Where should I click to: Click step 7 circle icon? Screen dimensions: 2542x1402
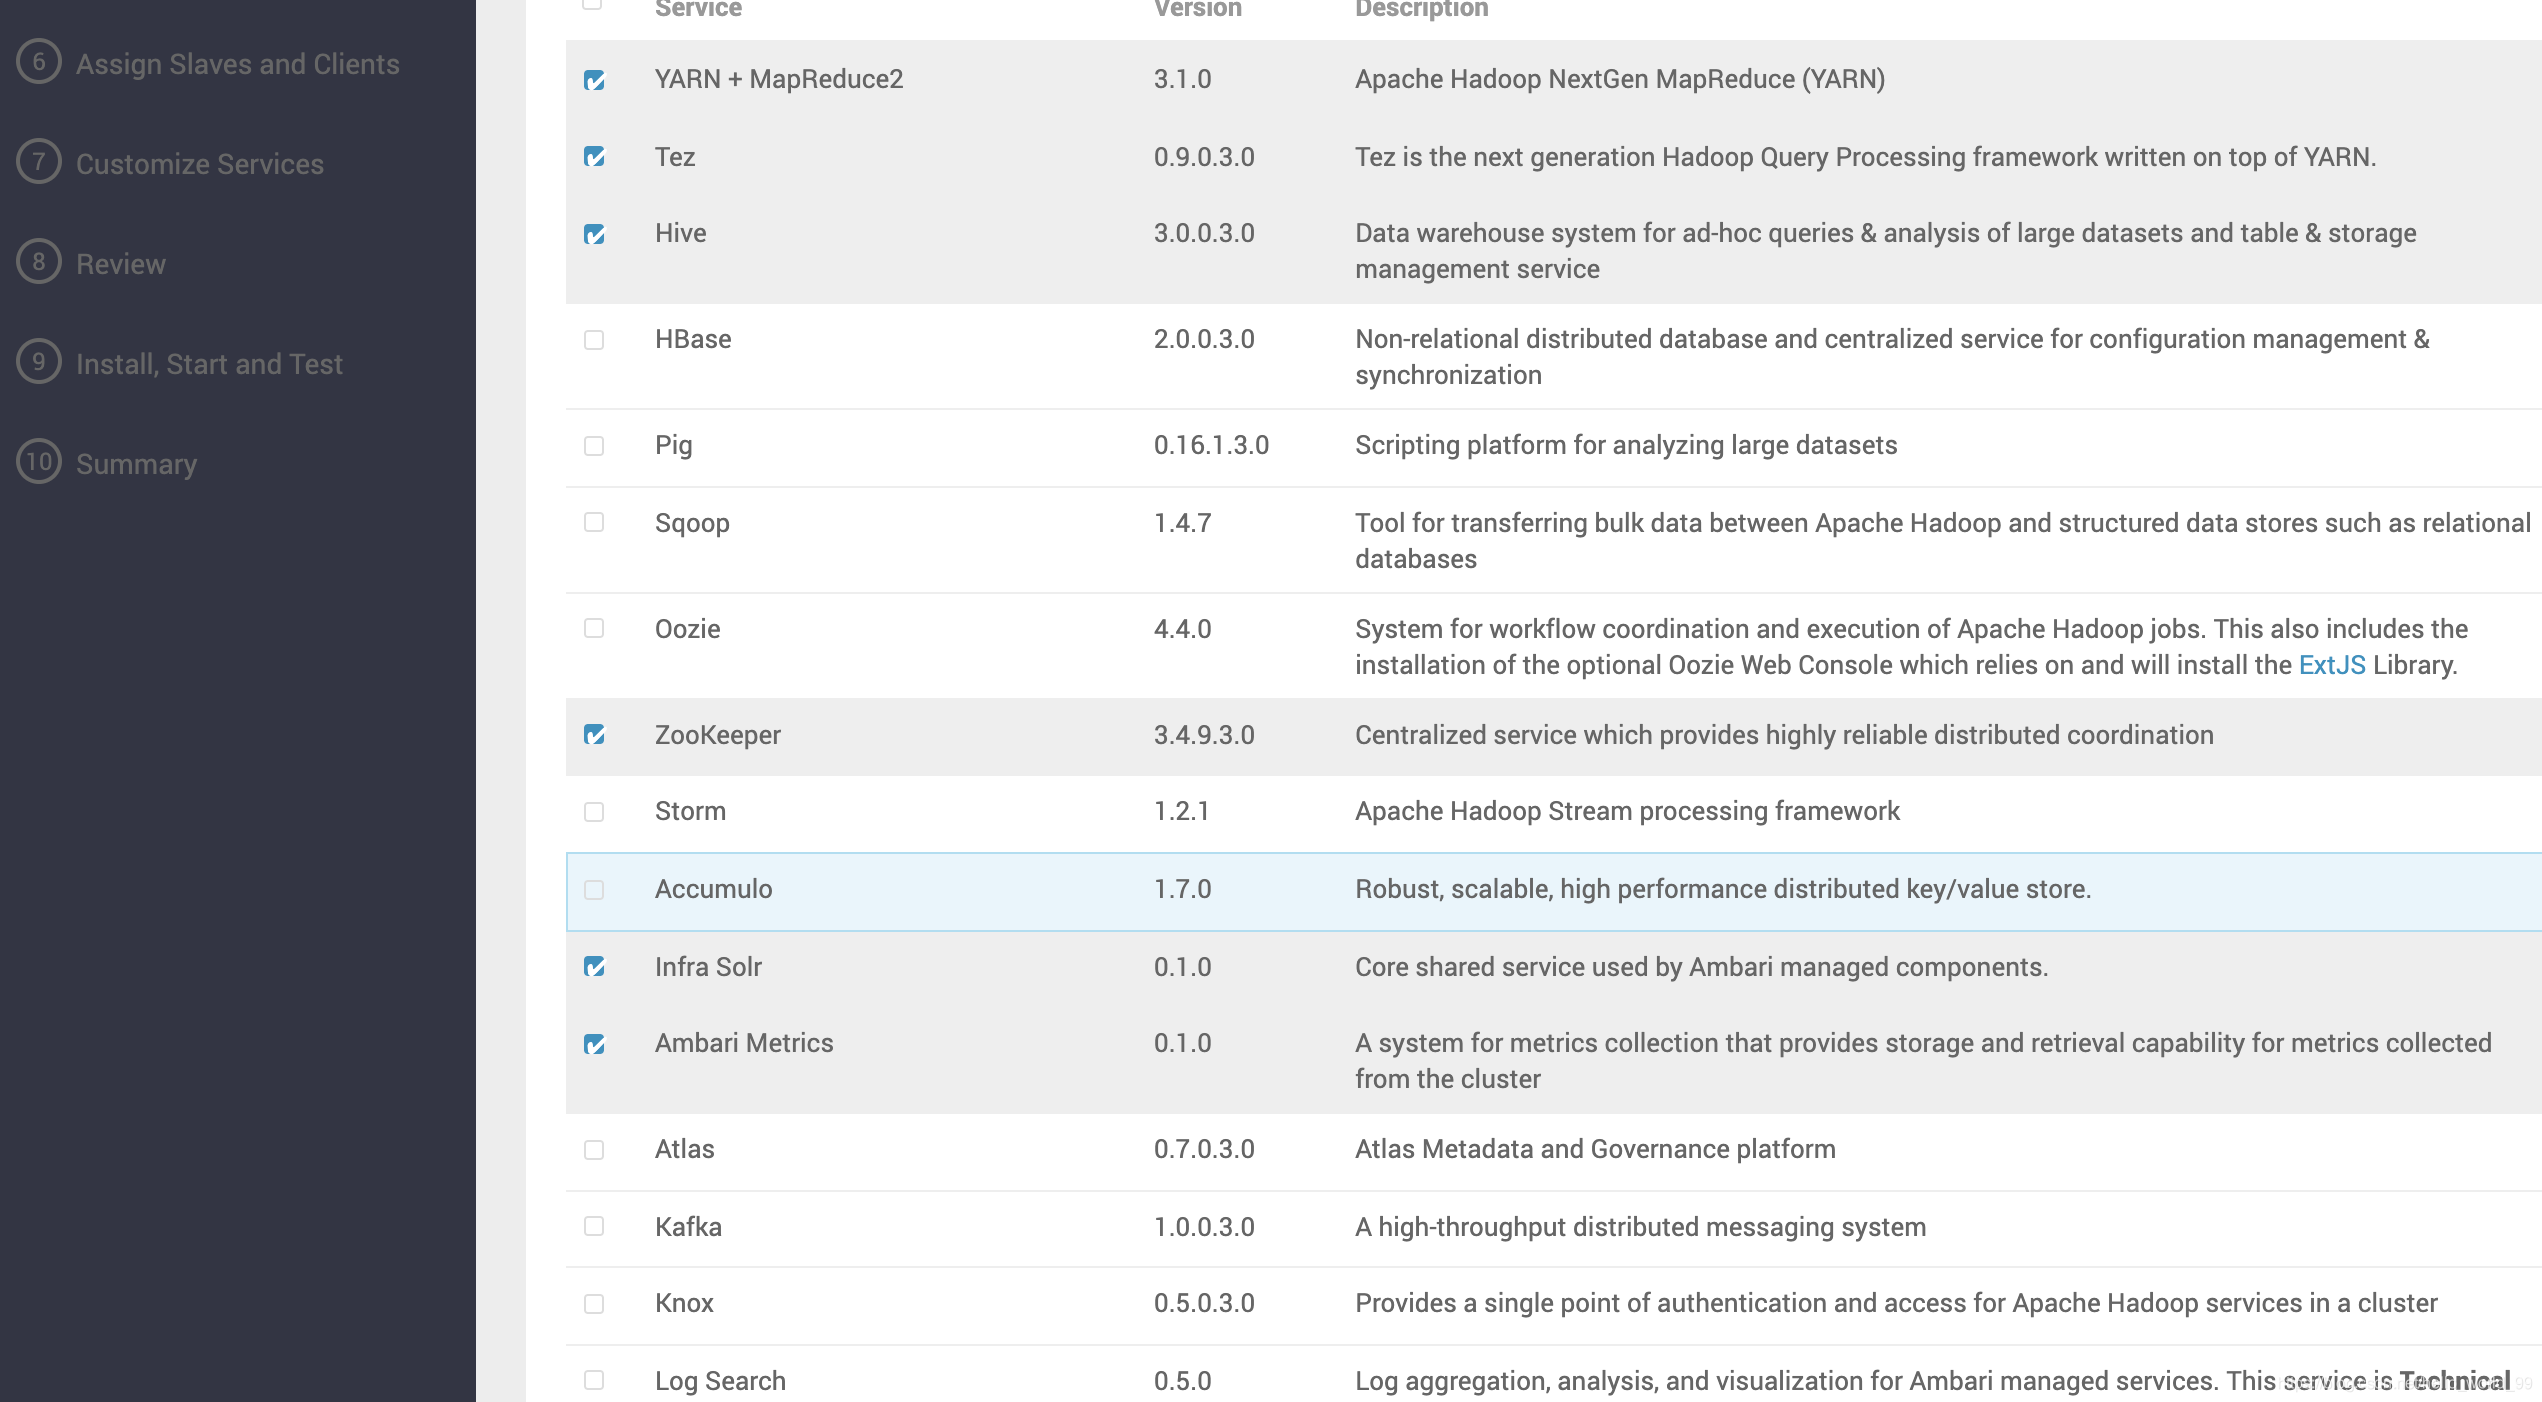39,162
